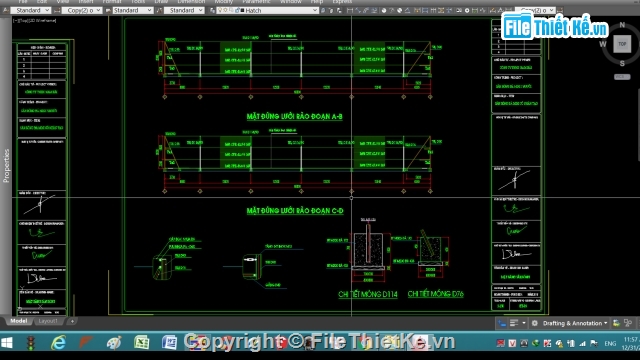Select the Model tab
The height and width of the screenshot is (360, 640).
(18, 321)
